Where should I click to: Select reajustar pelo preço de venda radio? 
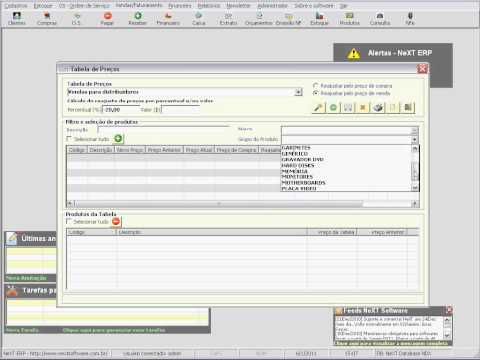pyautogui.click(x=315, y=93)
